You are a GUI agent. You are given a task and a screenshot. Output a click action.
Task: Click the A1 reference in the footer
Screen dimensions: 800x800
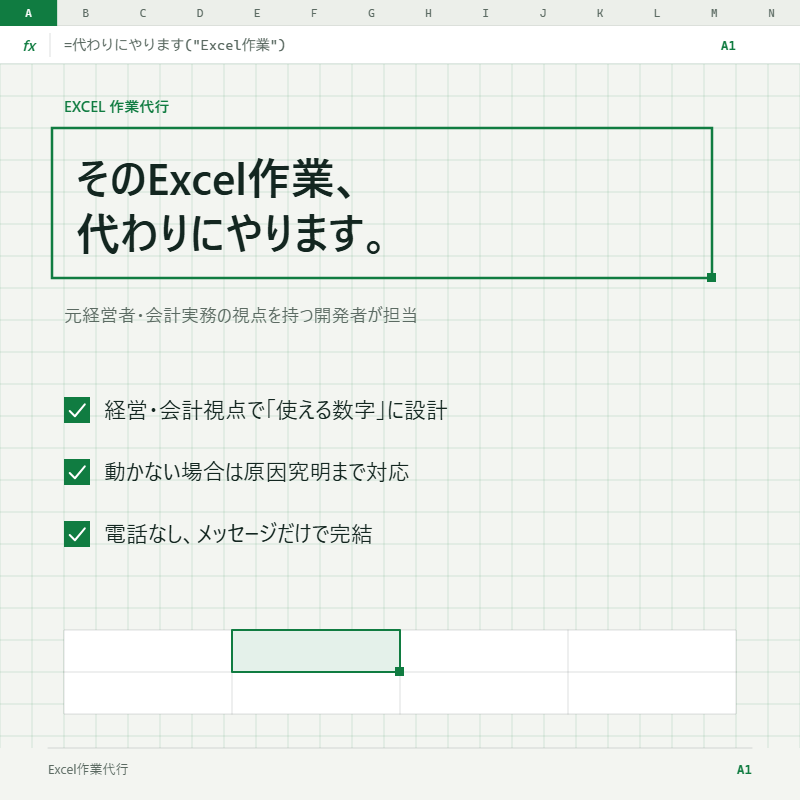(x=744, y=770)
